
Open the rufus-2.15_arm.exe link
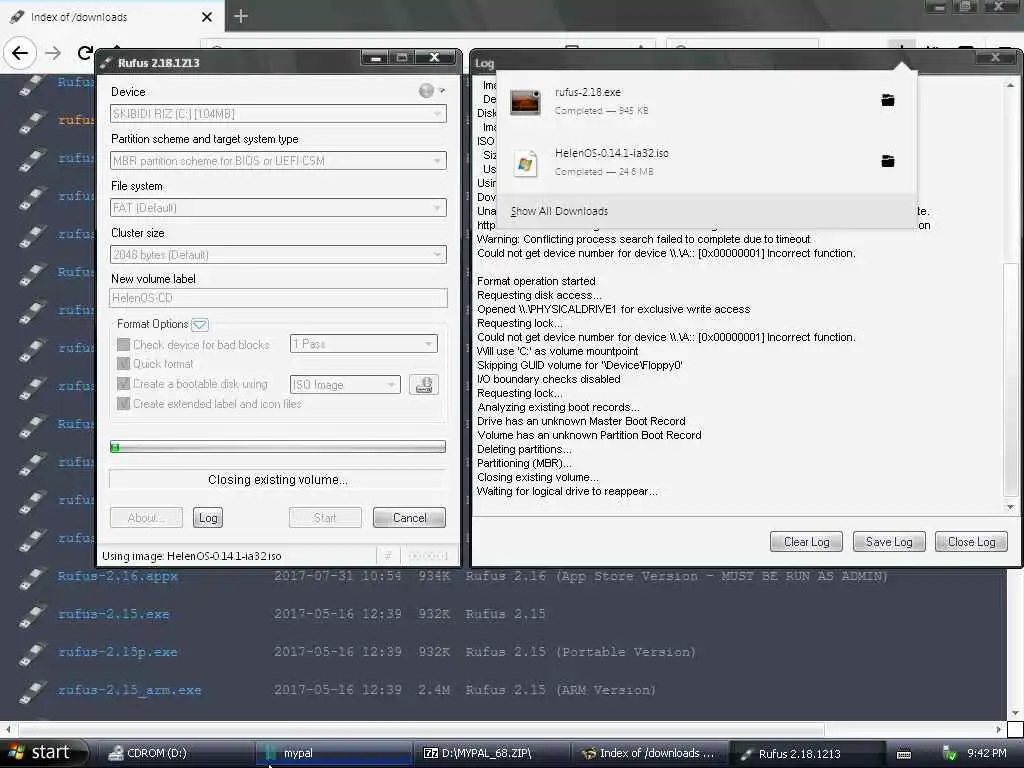129,690
